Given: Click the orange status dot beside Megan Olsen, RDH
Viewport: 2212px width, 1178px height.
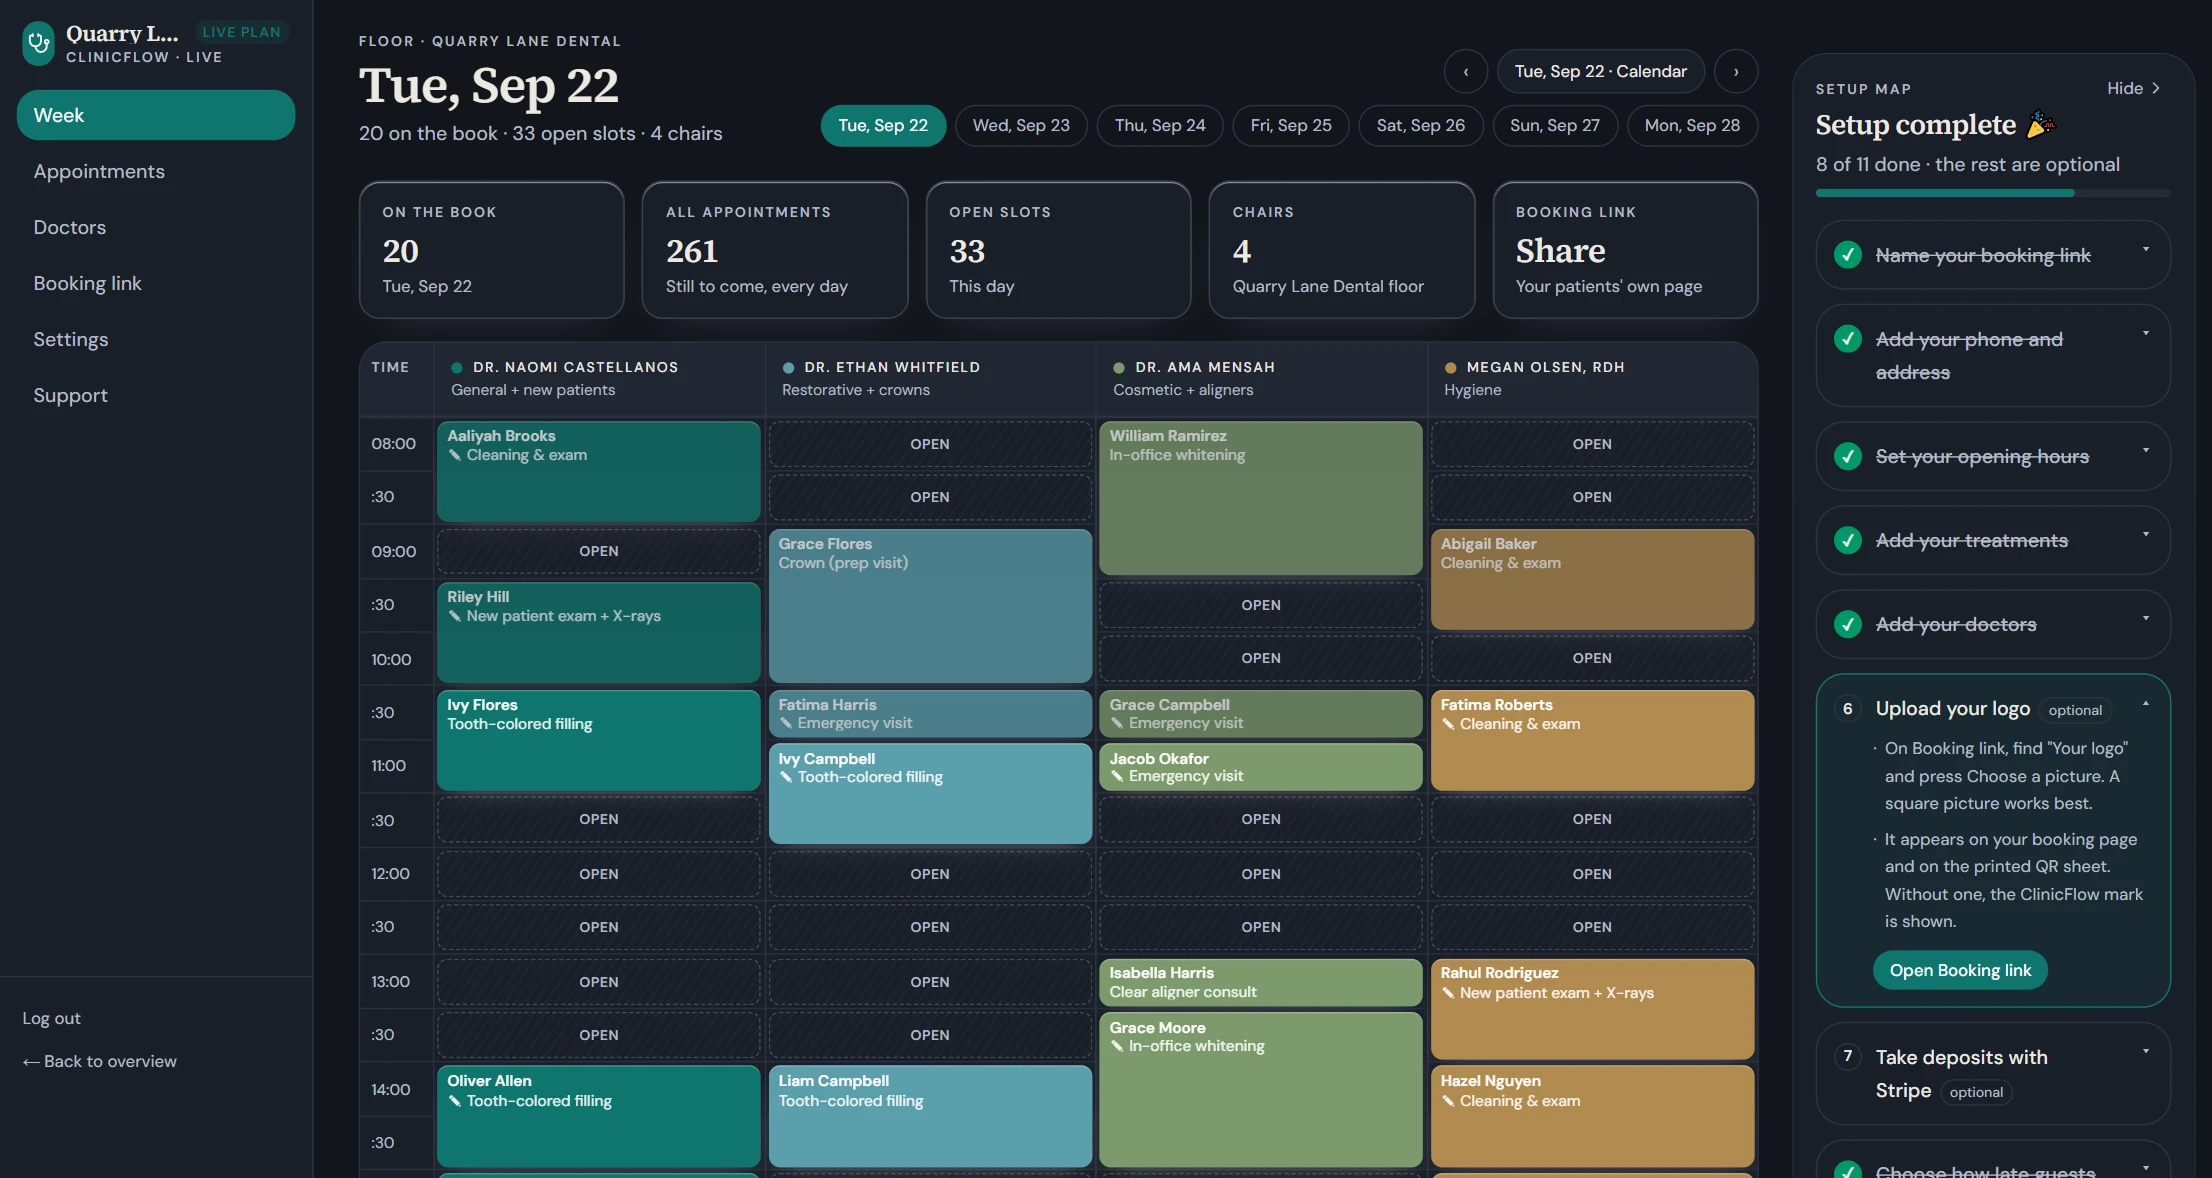Looking at the screenshot, I should [1450, 368].
